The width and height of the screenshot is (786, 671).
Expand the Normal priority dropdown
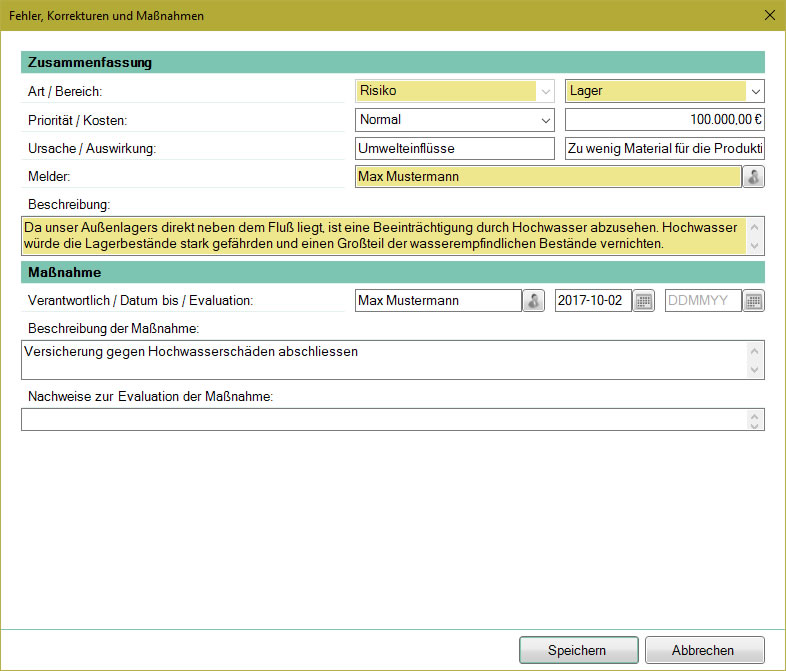(545, 120)
